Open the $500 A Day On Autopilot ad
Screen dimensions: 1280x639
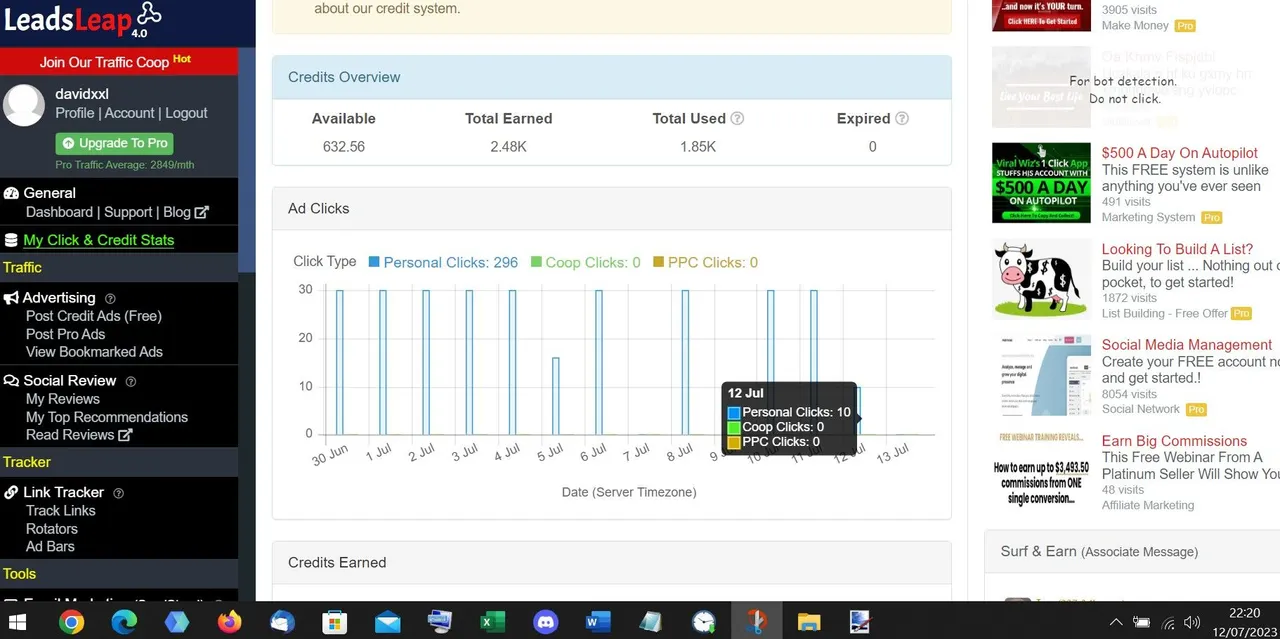[x=1180, y=153]
